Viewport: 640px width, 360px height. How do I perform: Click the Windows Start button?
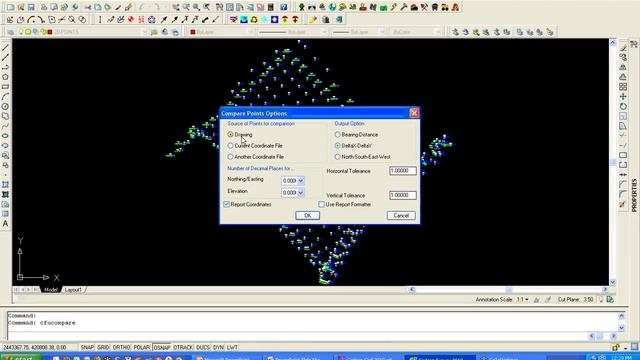[20, 358]
